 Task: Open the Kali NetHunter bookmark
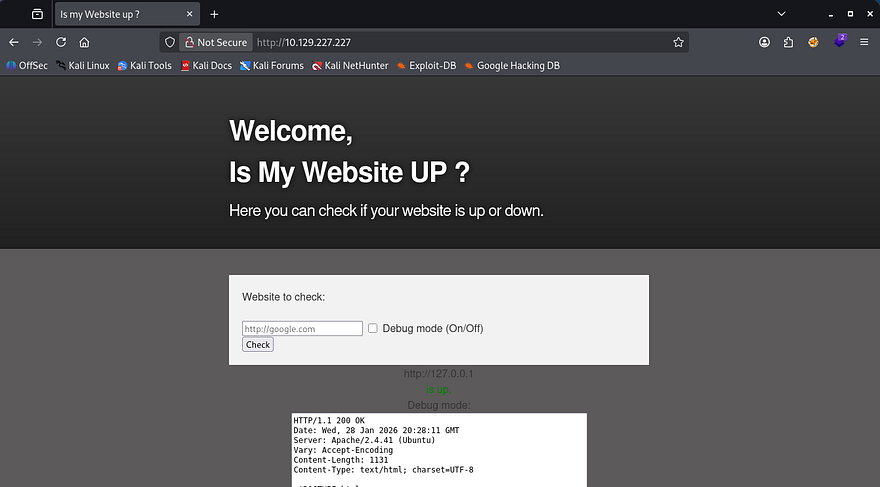(x=349, y=66)
